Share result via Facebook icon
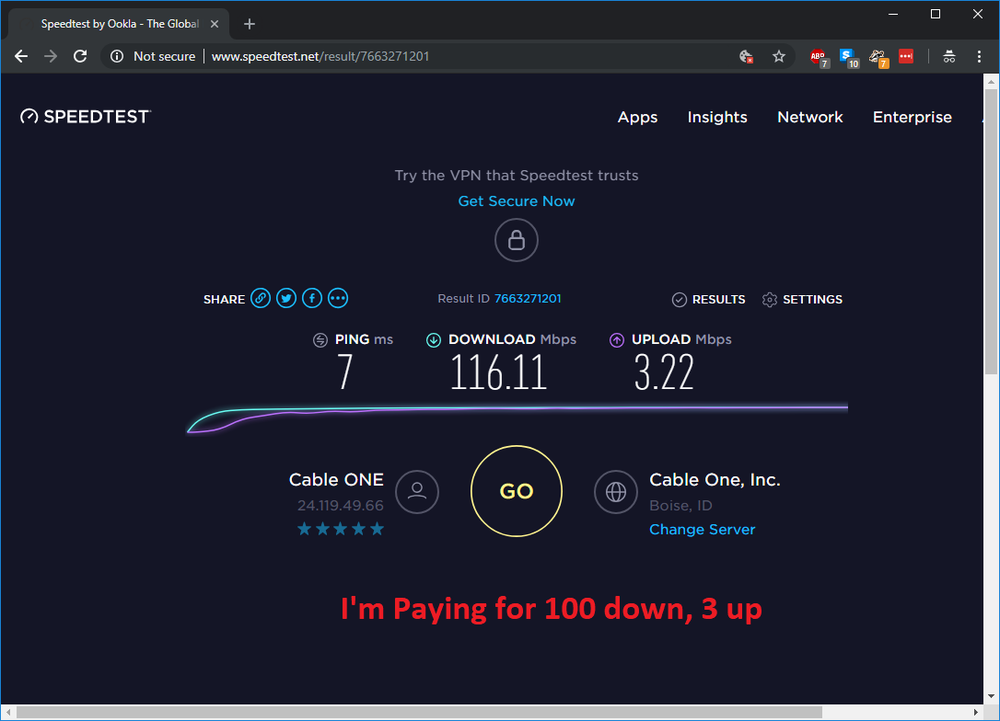Image resolution: width=1000 pixels, height=721 pixels. (x=312, y=298)
